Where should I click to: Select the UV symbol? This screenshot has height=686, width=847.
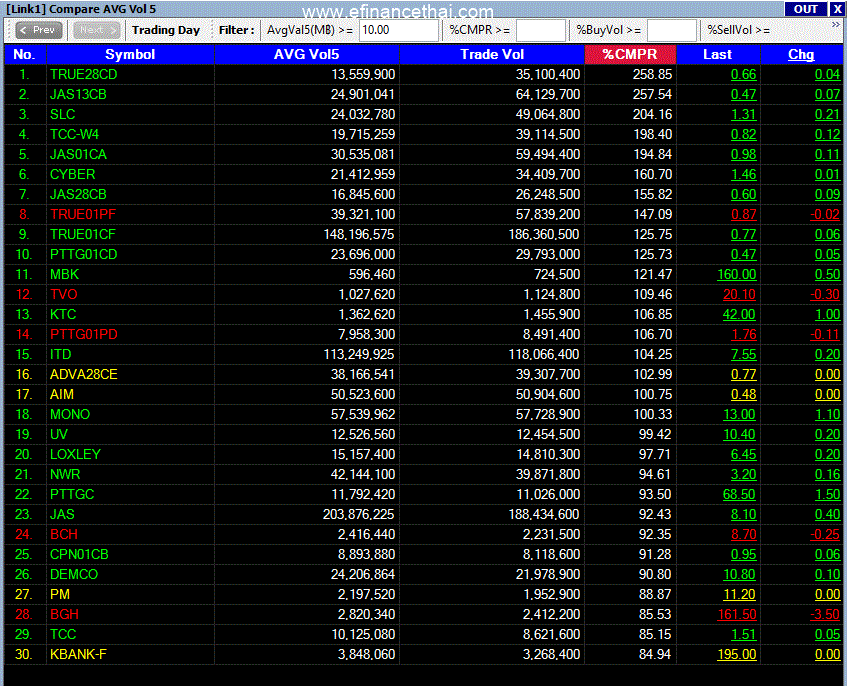point(59,434)
